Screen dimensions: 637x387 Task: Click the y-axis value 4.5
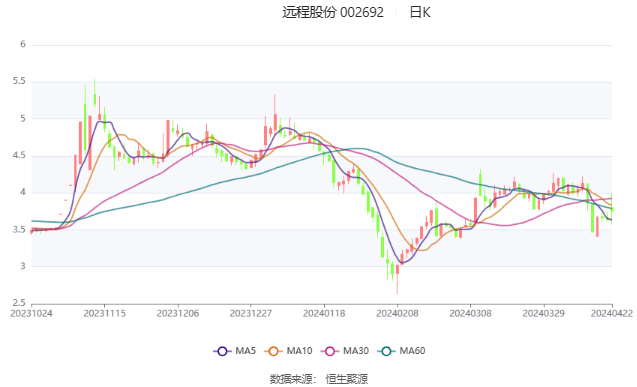[19, 156]
